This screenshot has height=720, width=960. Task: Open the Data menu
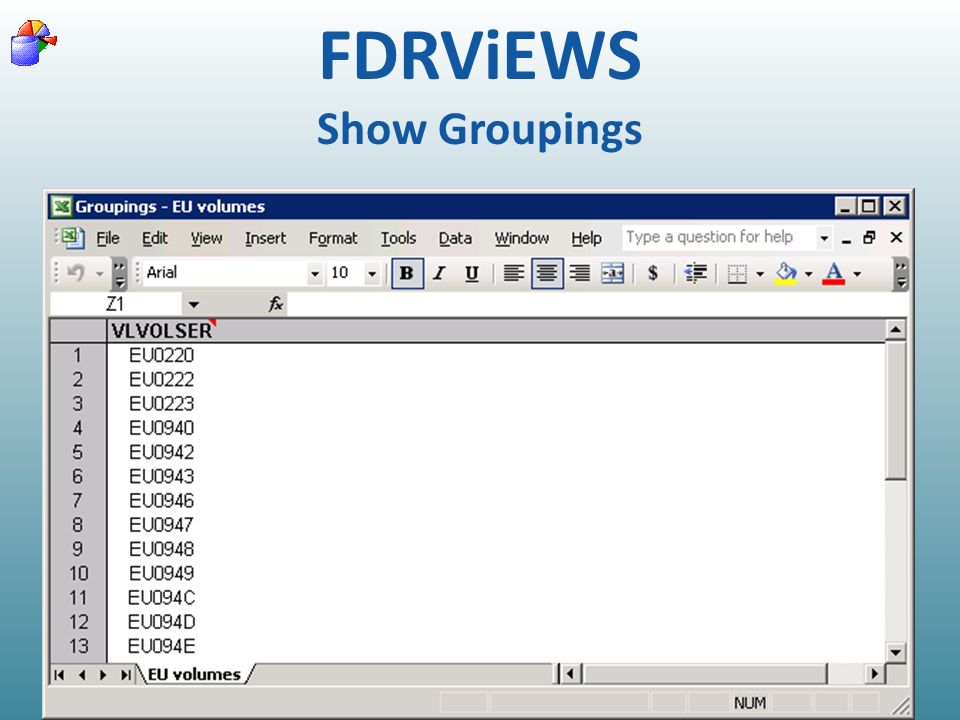click(455, 238)
